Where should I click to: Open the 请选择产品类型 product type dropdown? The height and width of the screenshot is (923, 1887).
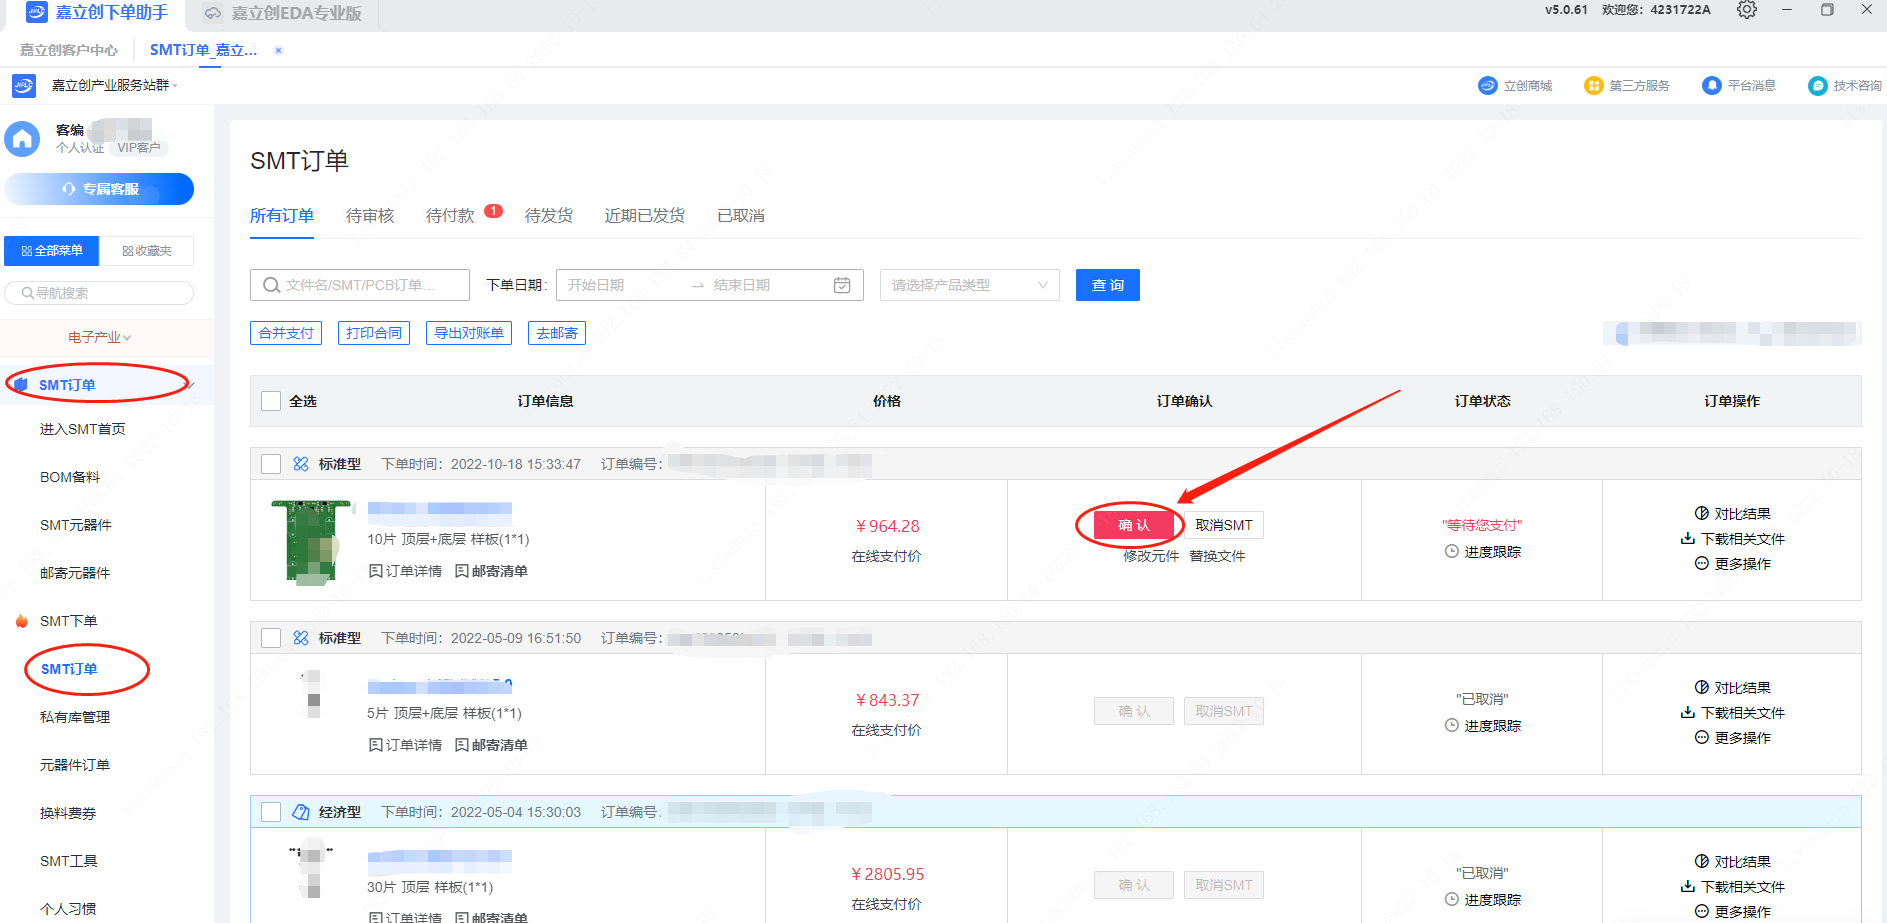[969, 285]
